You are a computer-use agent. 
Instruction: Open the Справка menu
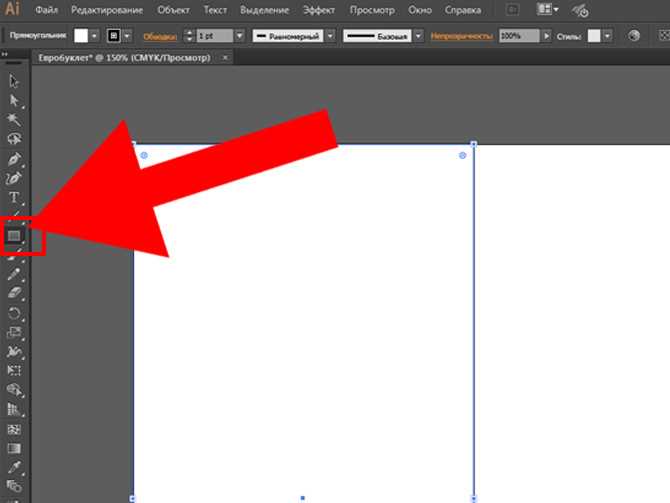coord(463,10)
